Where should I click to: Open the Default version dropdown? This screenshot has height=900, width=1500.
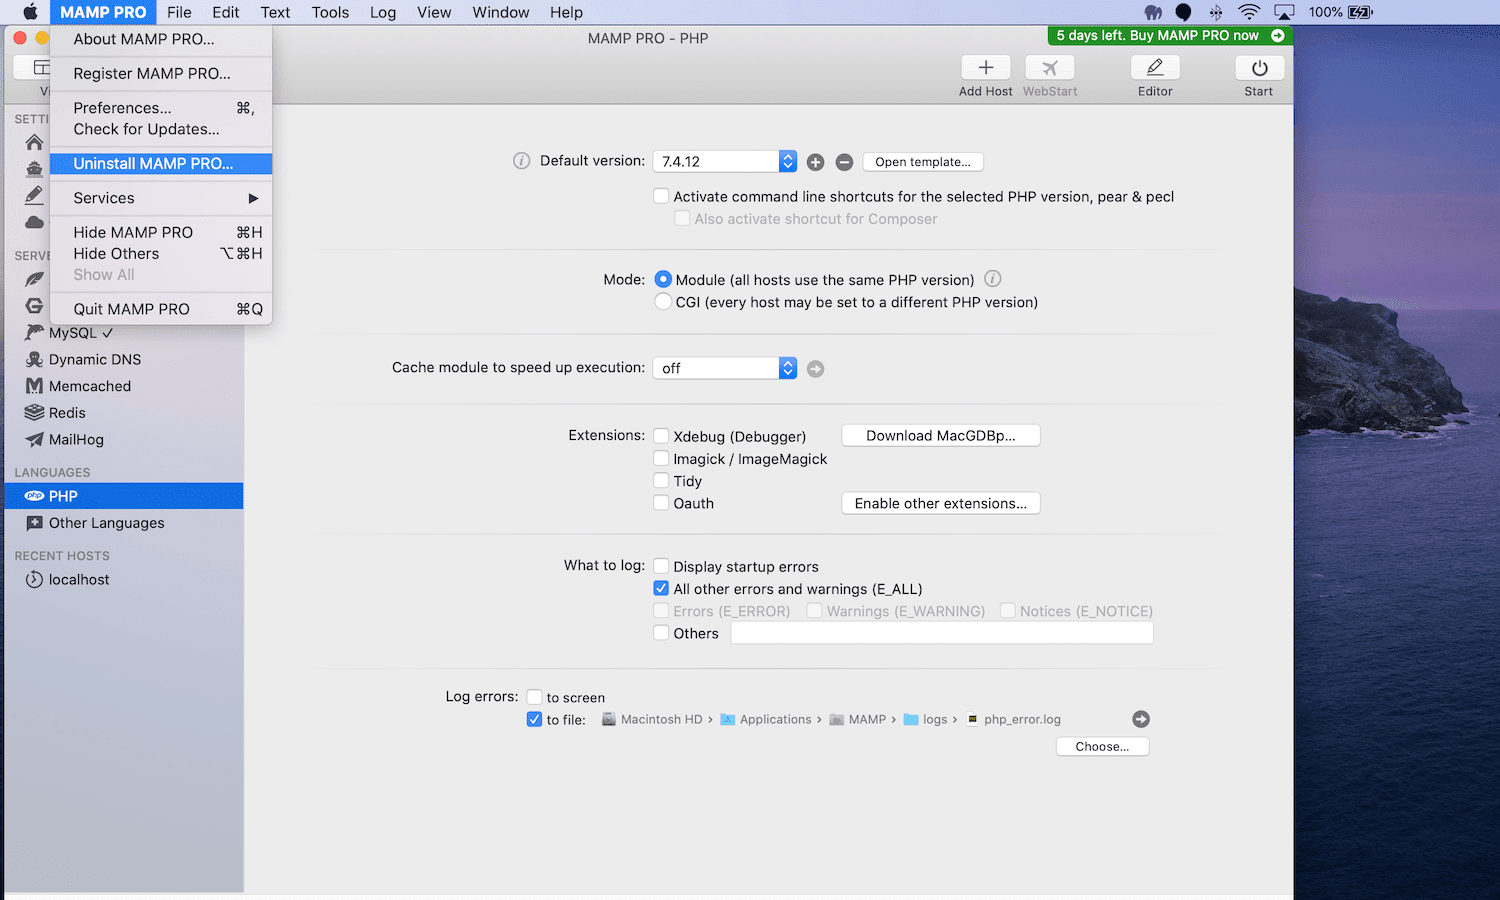click(724, 162)
